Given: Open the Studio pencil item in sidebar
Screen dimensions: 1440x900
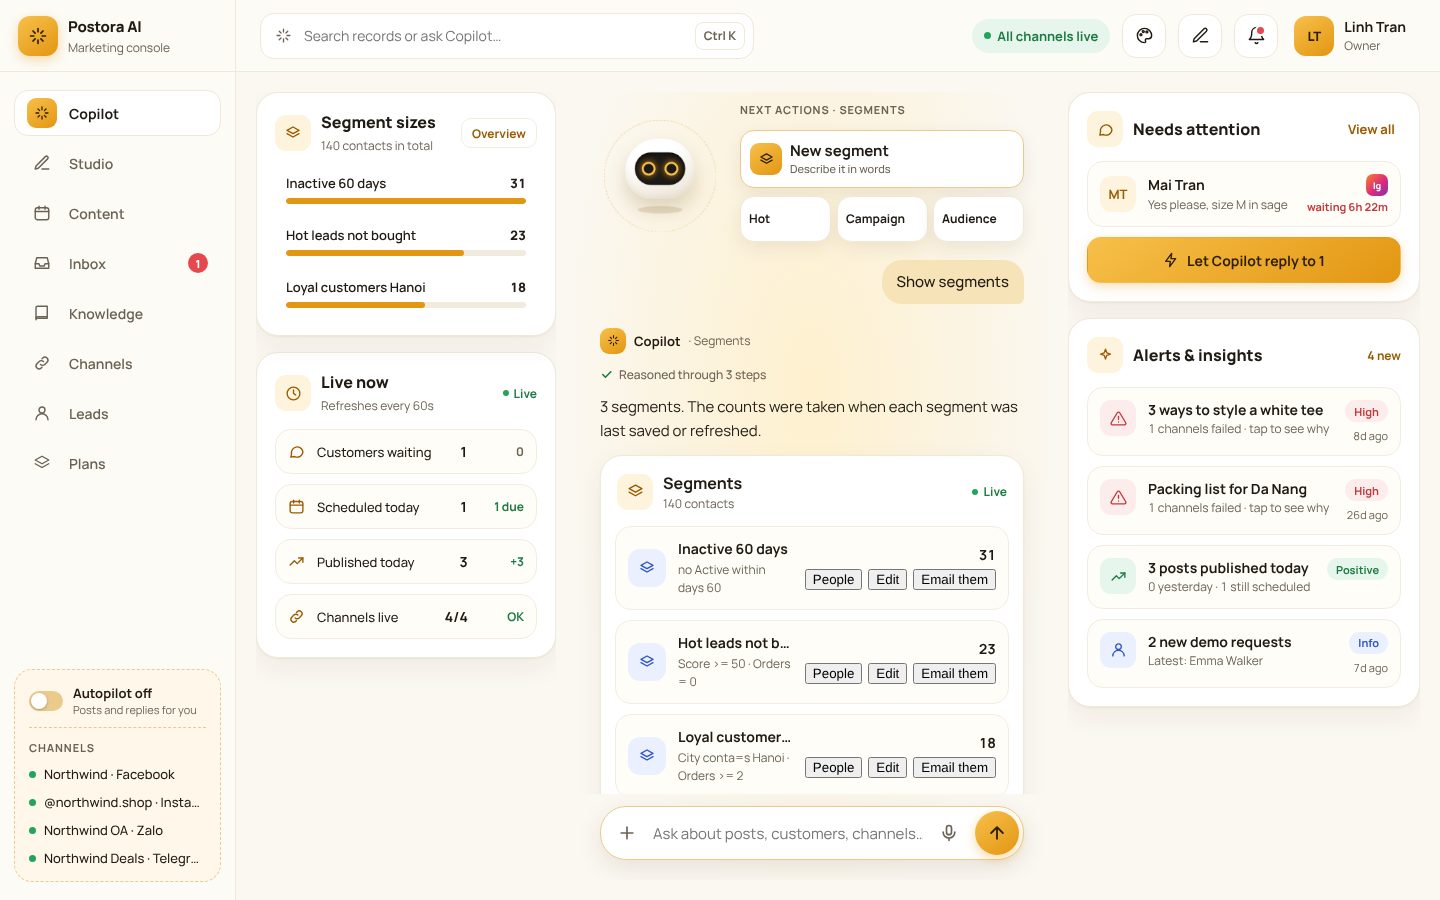Looking at the screenshot, I should 117,164.
